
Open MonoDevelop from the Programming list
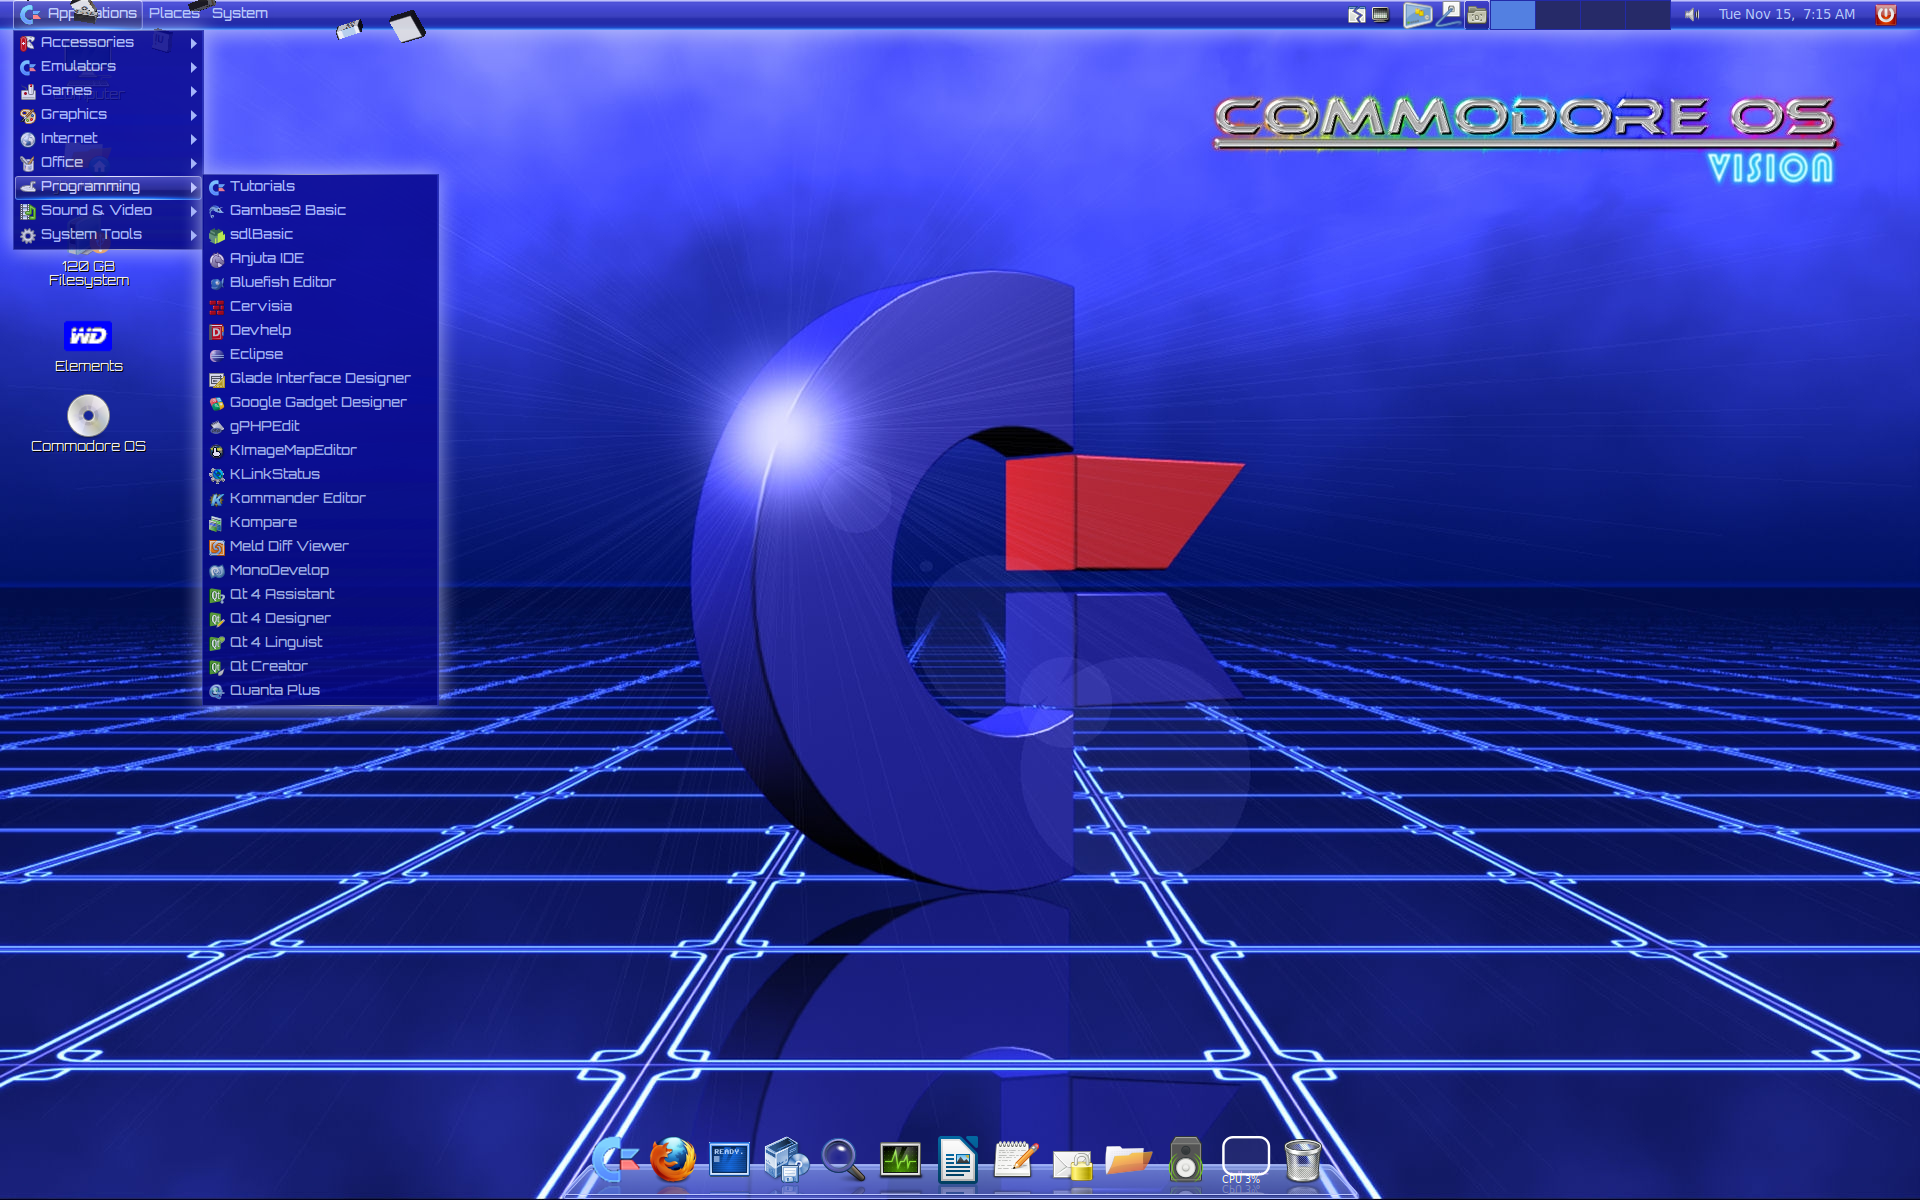pyautogui.click(x=279, y=570)
